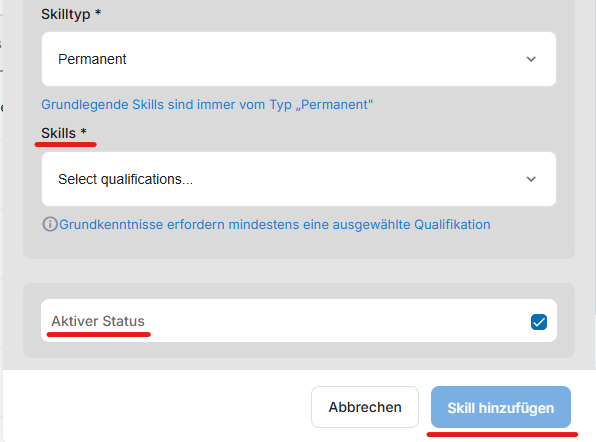Screen dimensions: 596x442
Task: Expand the Skilltyp chevron arrow
Action: 531,59
